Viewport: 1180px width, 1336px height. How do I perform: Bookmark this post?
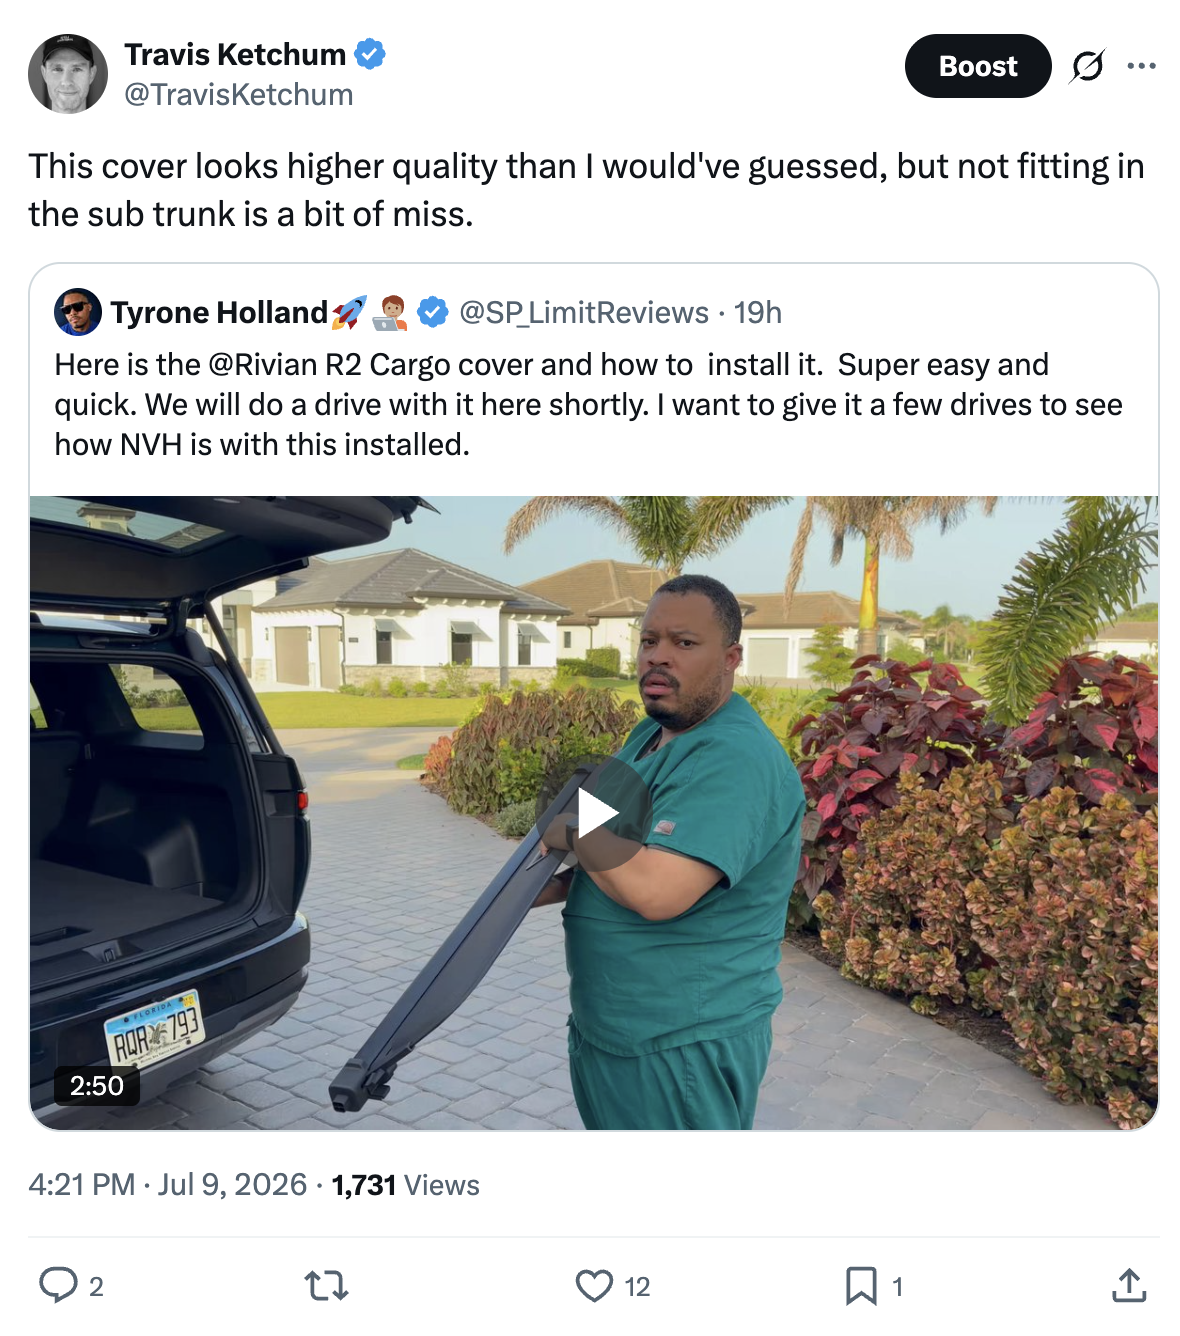click(861, 1285)
